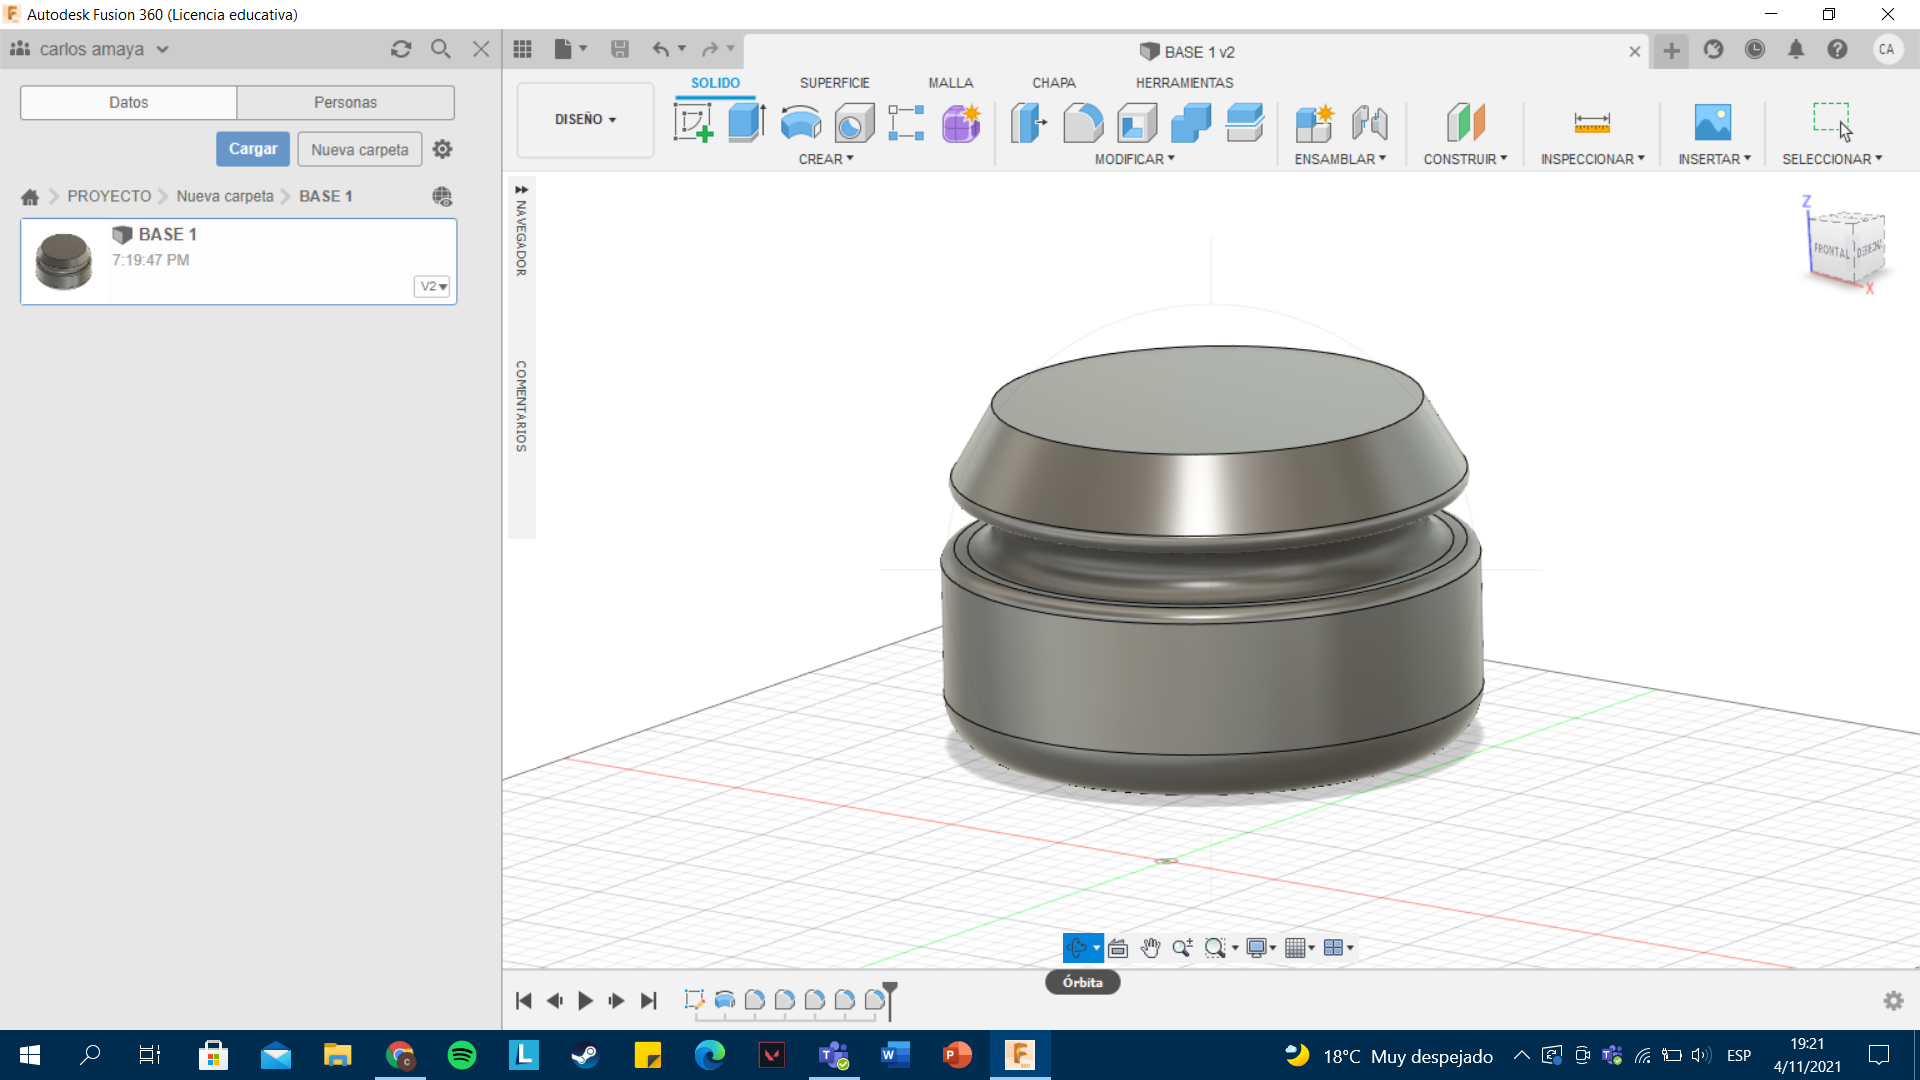Play the design timeline
Screen dimensions: 1920x1080
click(x=586, y=1000)
